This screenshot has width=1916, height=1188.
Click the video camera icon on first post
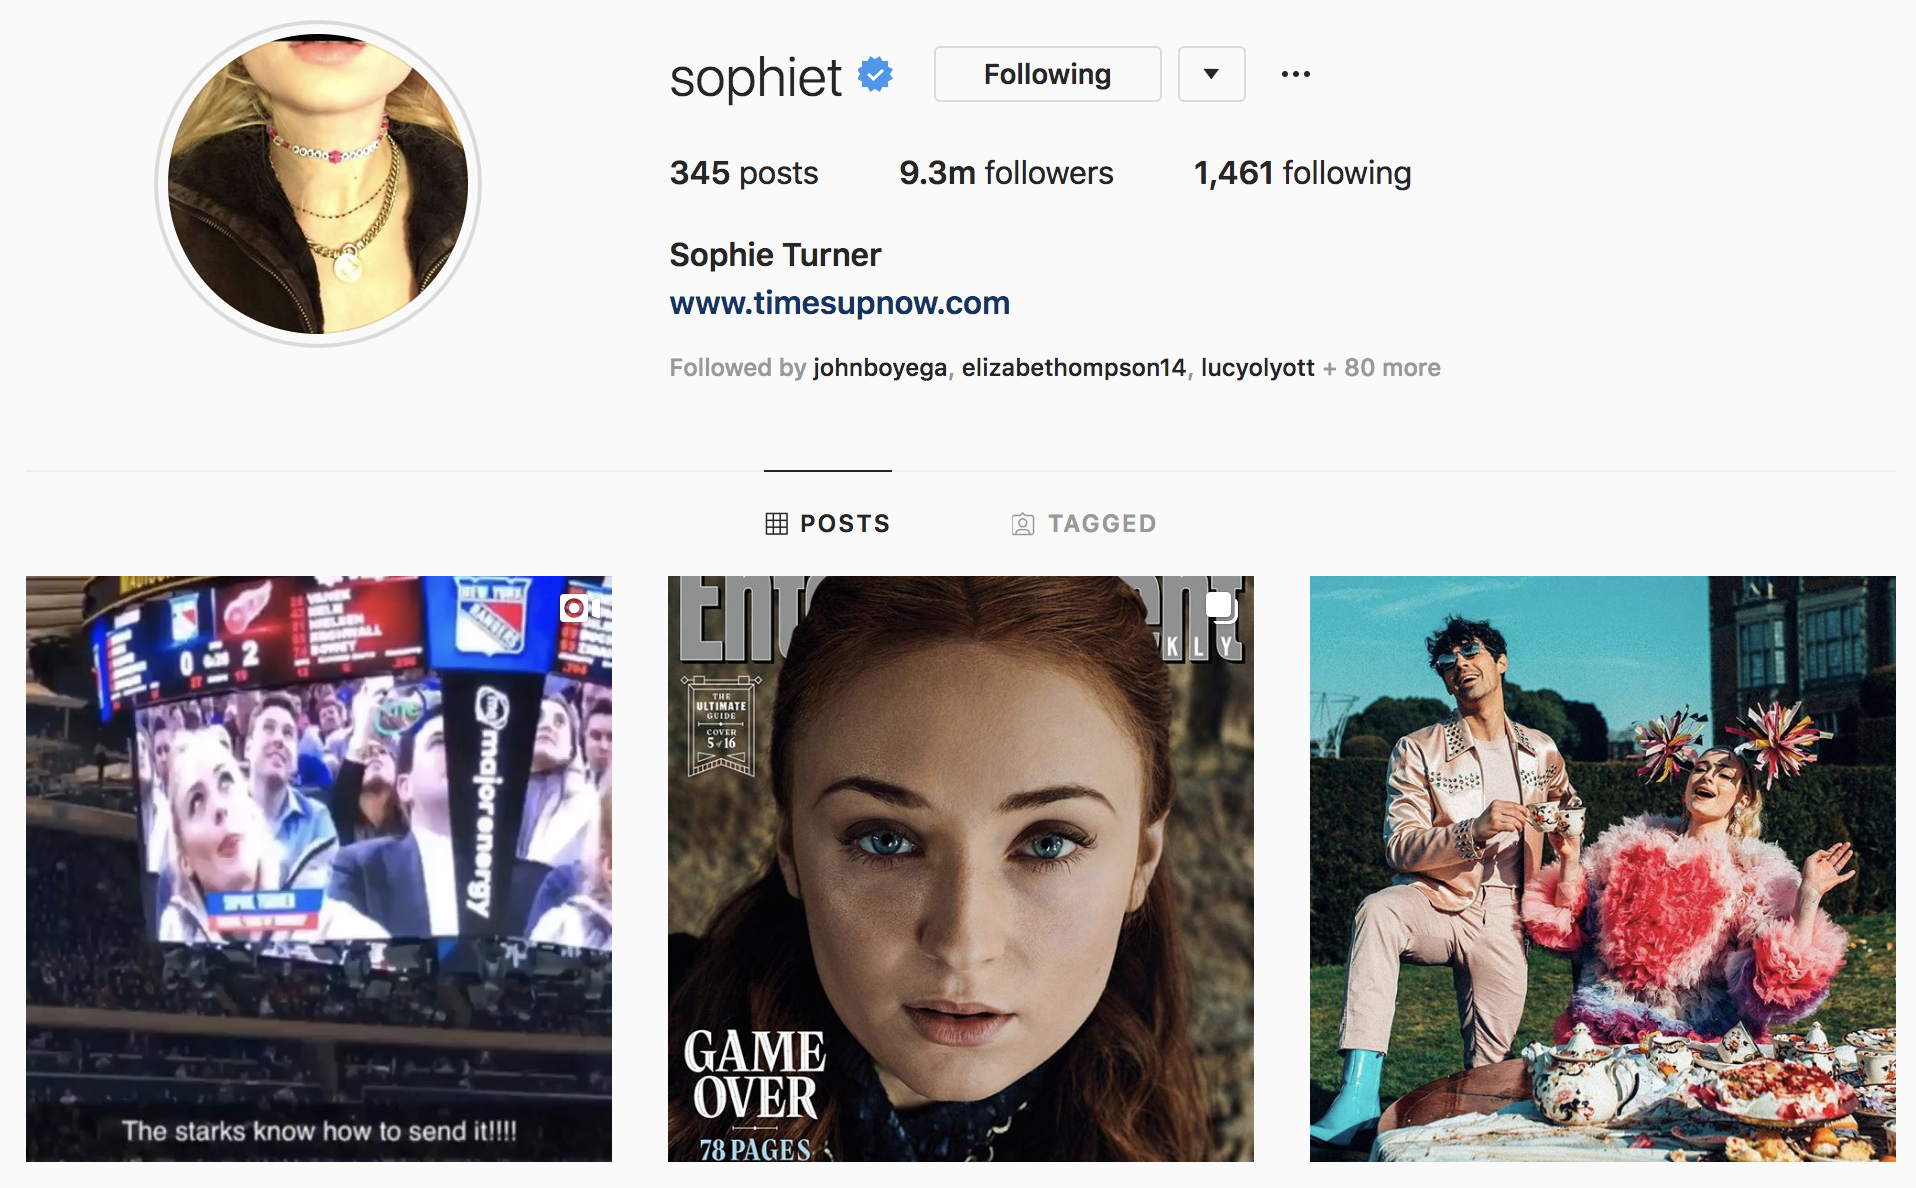(x=581, y=607)
